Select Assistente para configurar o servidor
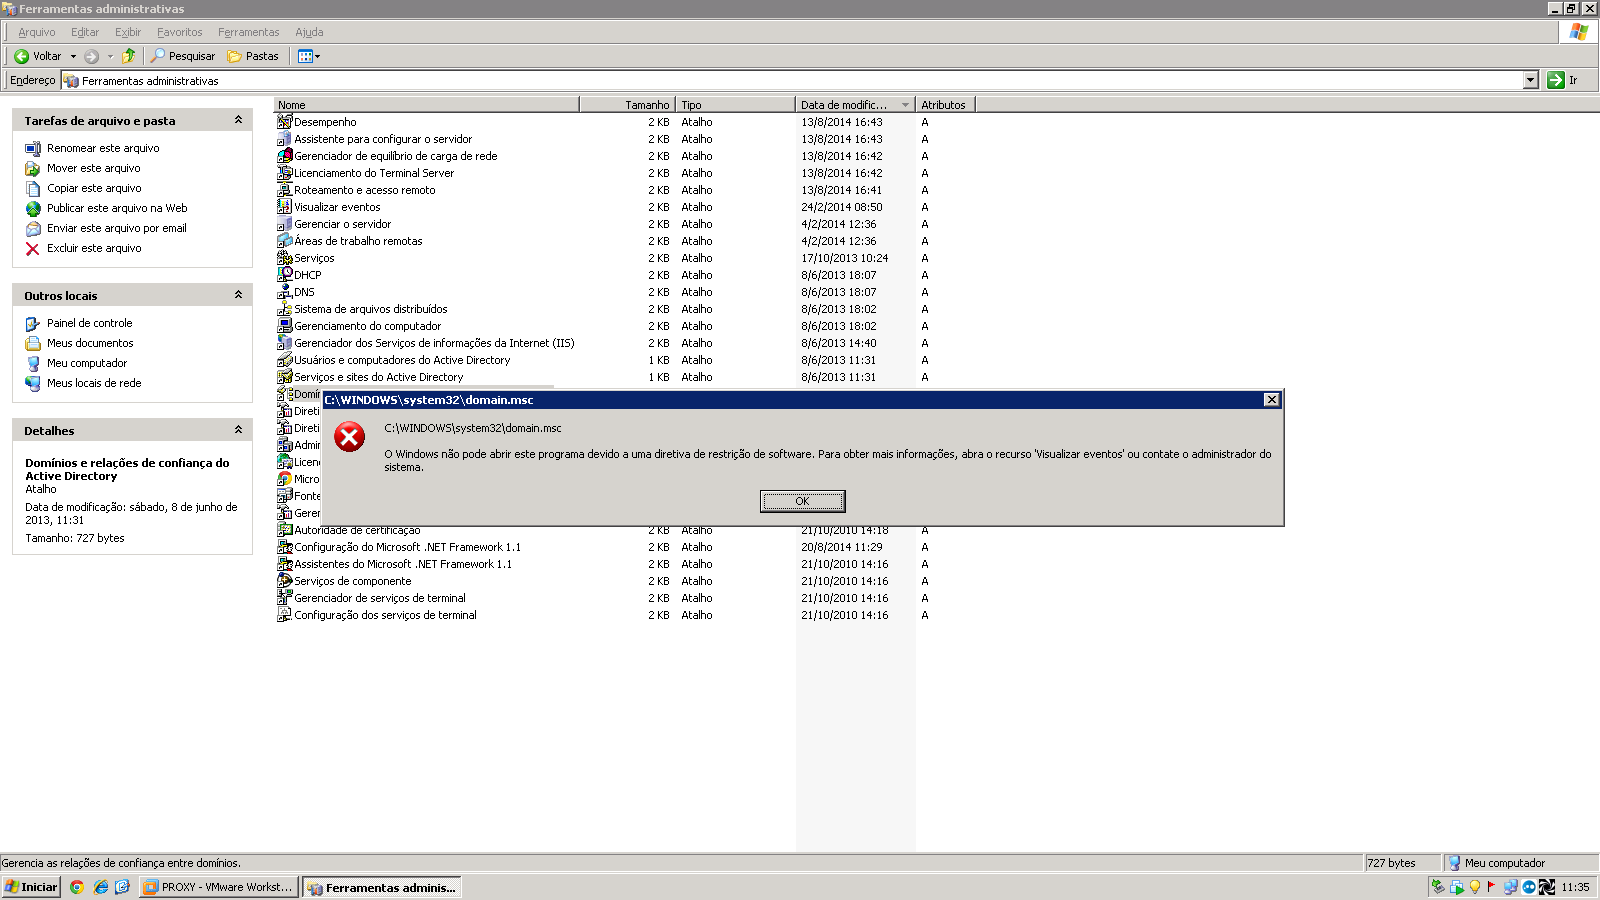 tap(383, 139)
